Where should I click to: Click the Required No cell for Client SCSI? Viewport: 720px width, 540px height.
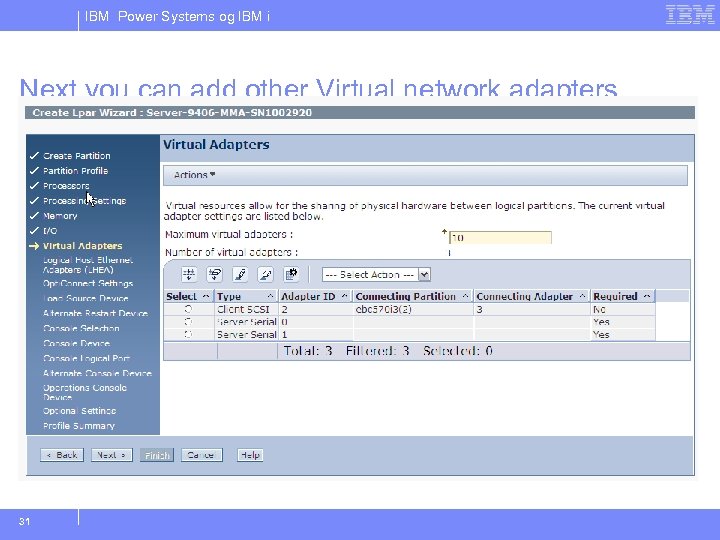(623, 309)
